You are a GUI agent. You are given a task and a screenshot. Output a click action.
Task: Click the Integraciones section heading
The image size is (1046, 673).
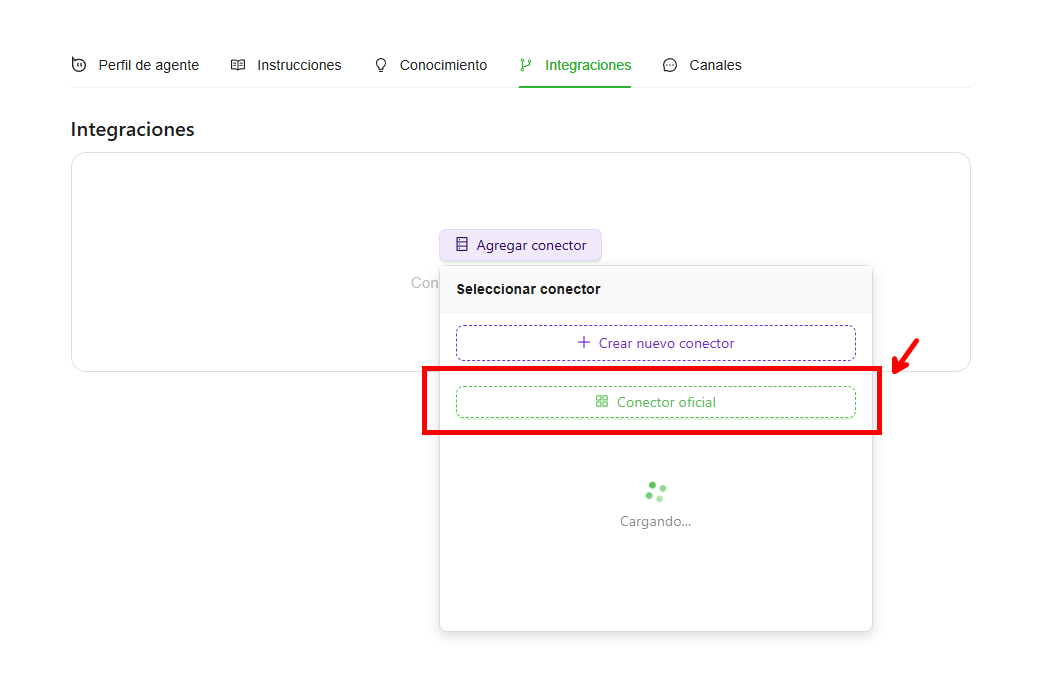click(133, 130)
